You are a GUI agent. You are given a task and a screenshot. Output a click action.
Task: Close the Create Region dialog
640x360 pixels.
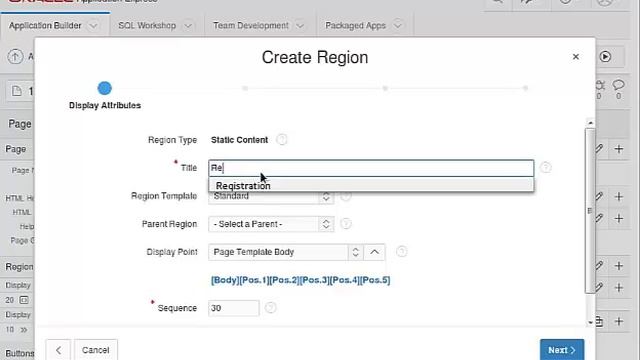click(x=576, y=57)
